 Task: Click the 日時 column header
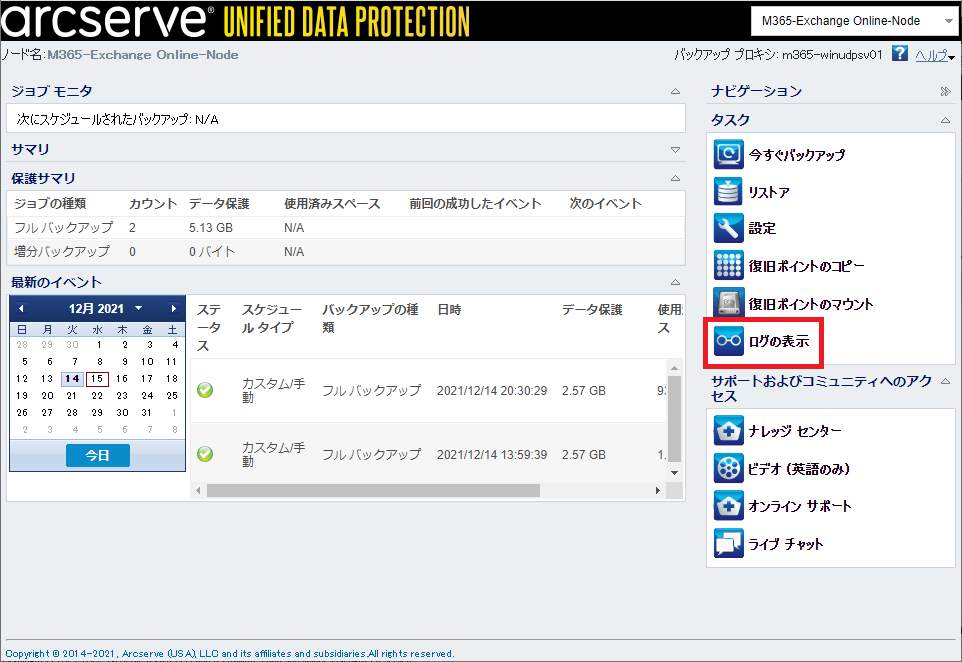449,310
